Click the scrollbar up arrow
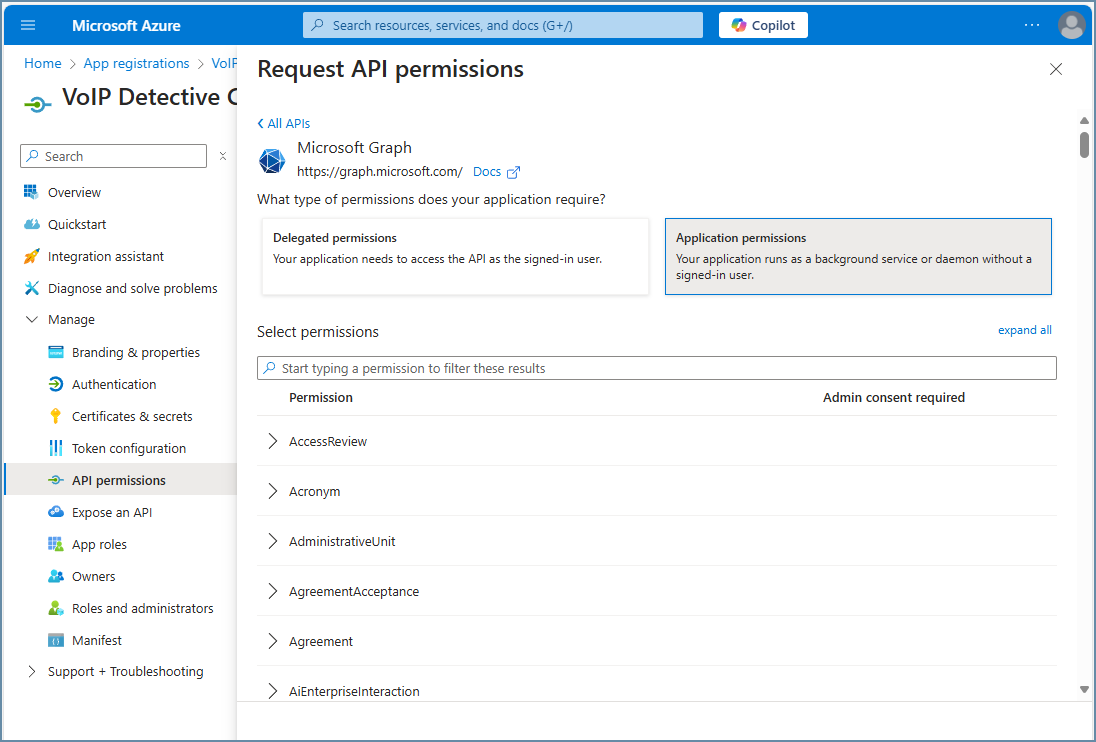 [1084, 121]
